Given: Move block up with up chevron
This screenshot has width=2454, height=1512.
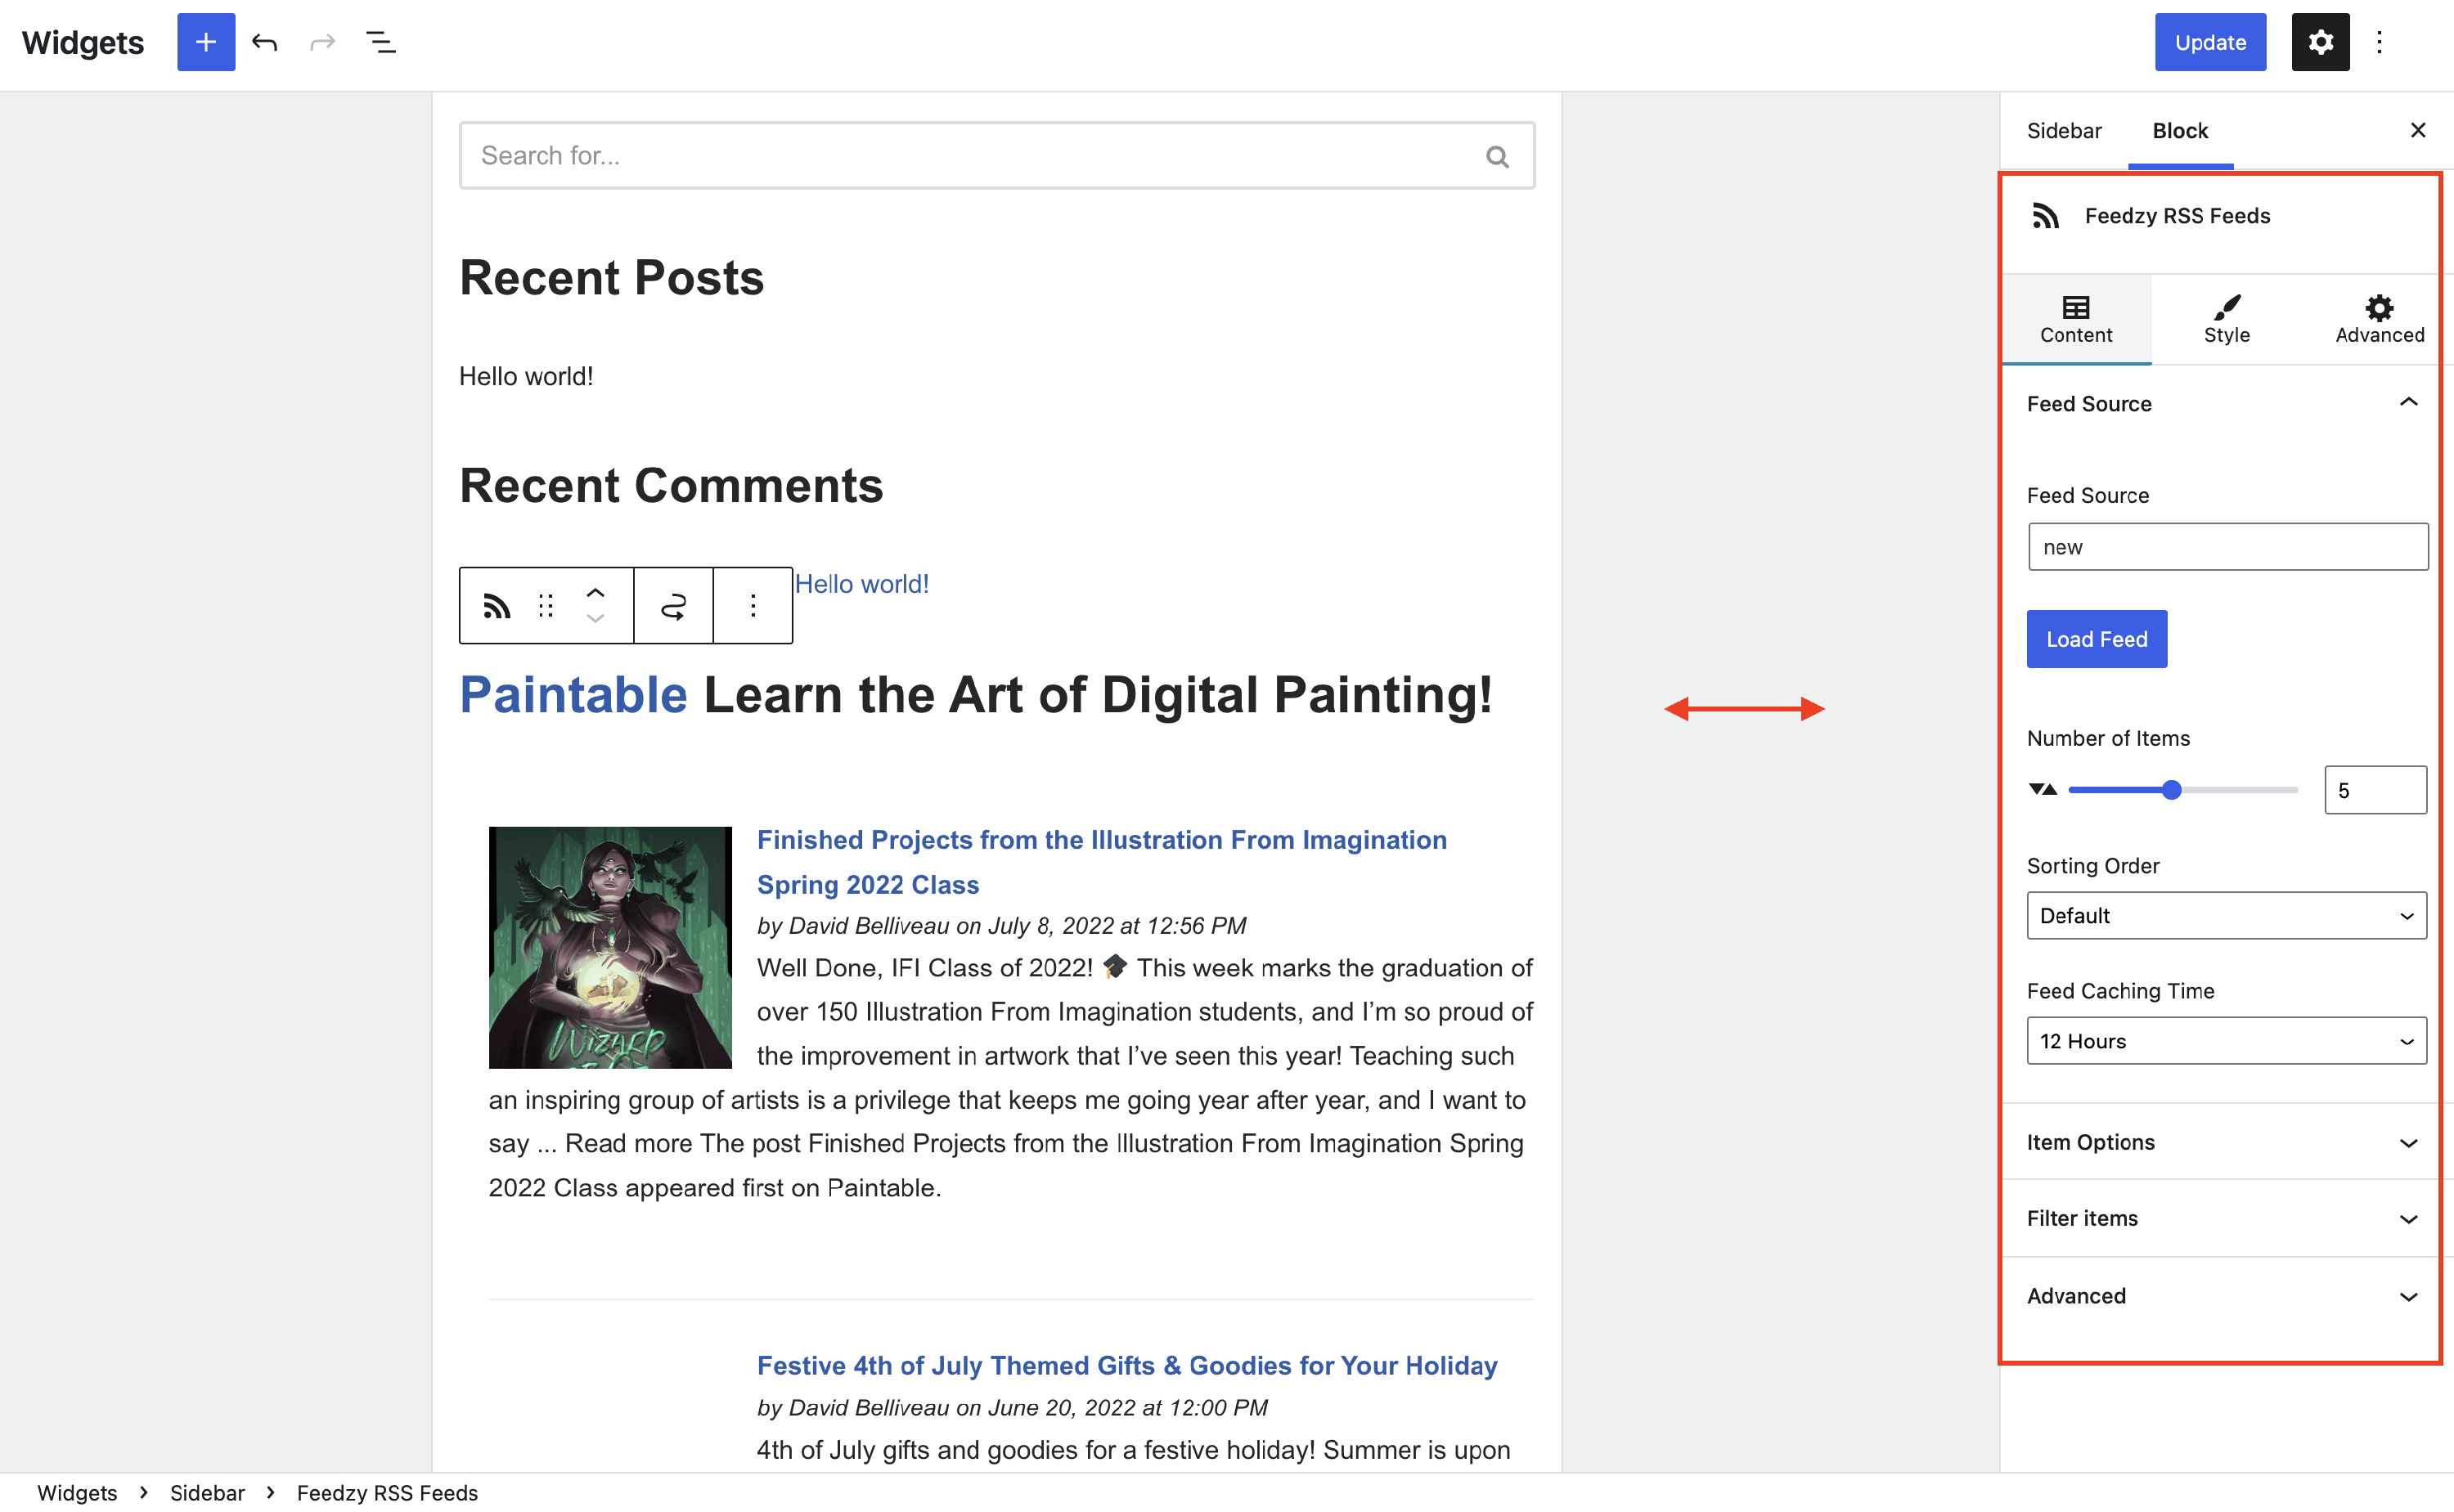Looking at the screenshot, I should [x=595, y=592].
